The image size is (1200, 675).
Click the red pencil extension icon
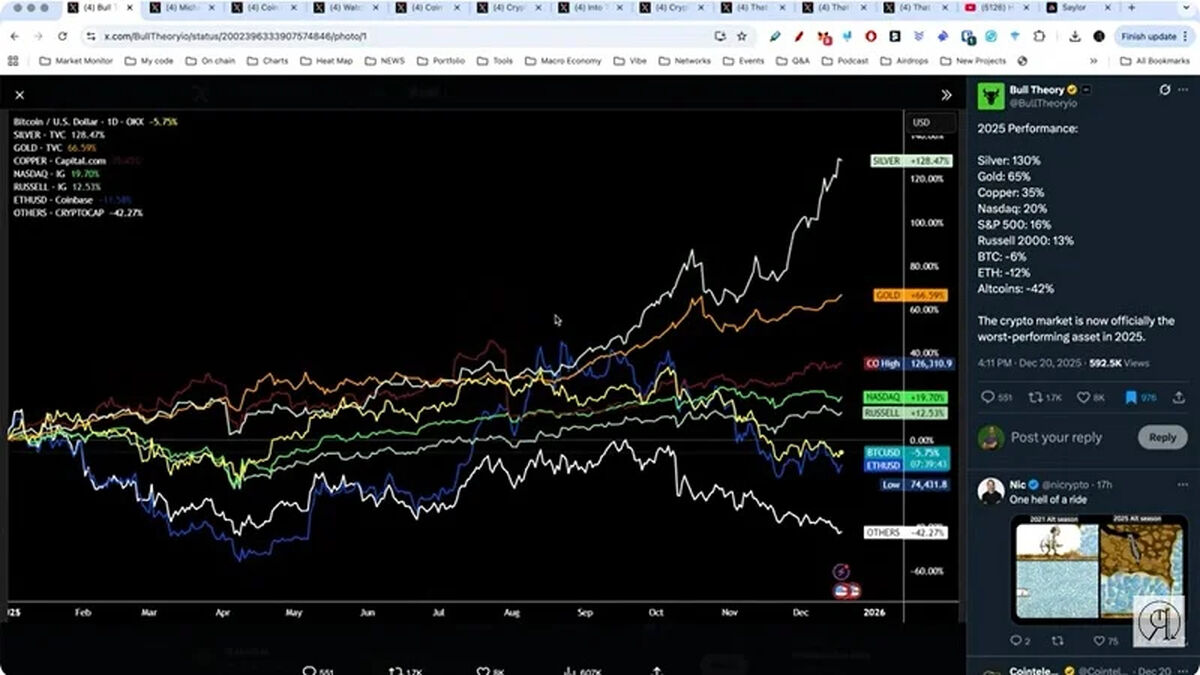click(x=800, y=36)
